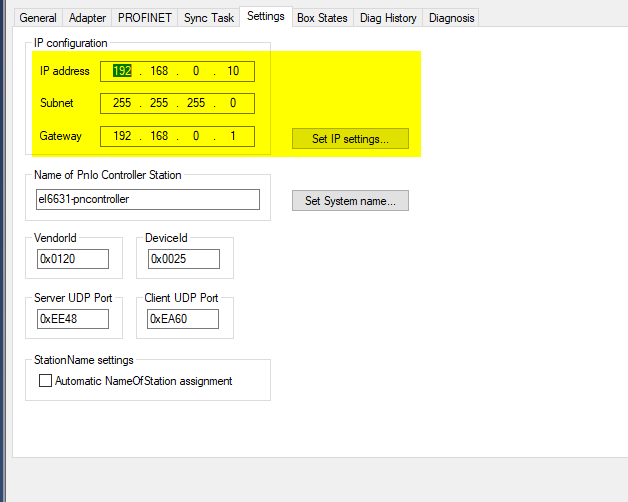Focus the PnIo Controller Station name field

(147, 199)
